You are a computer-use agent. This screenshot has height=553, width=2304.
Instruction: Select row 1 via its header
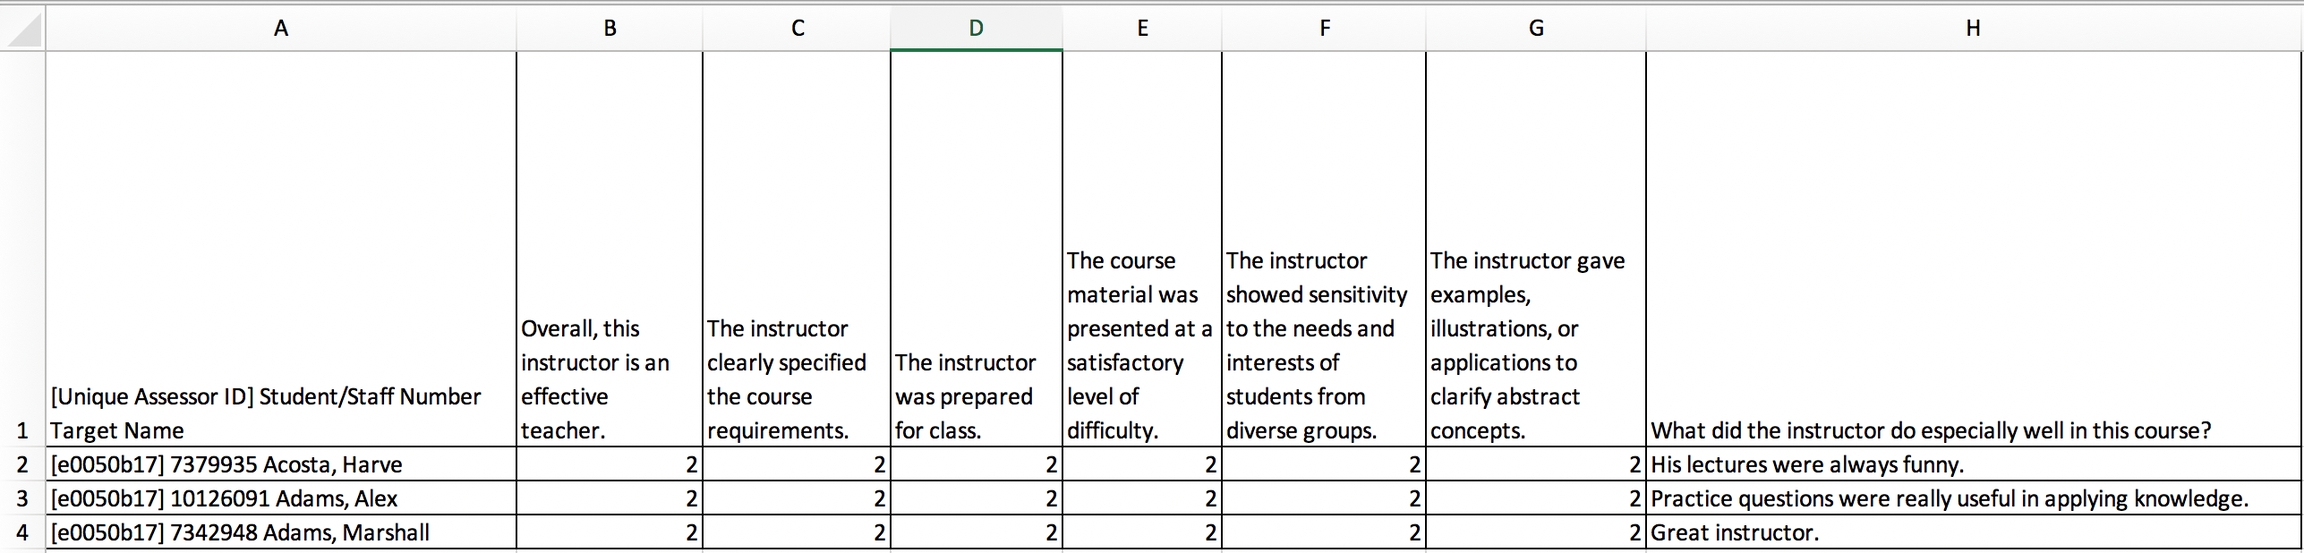[x=23, y=430]
